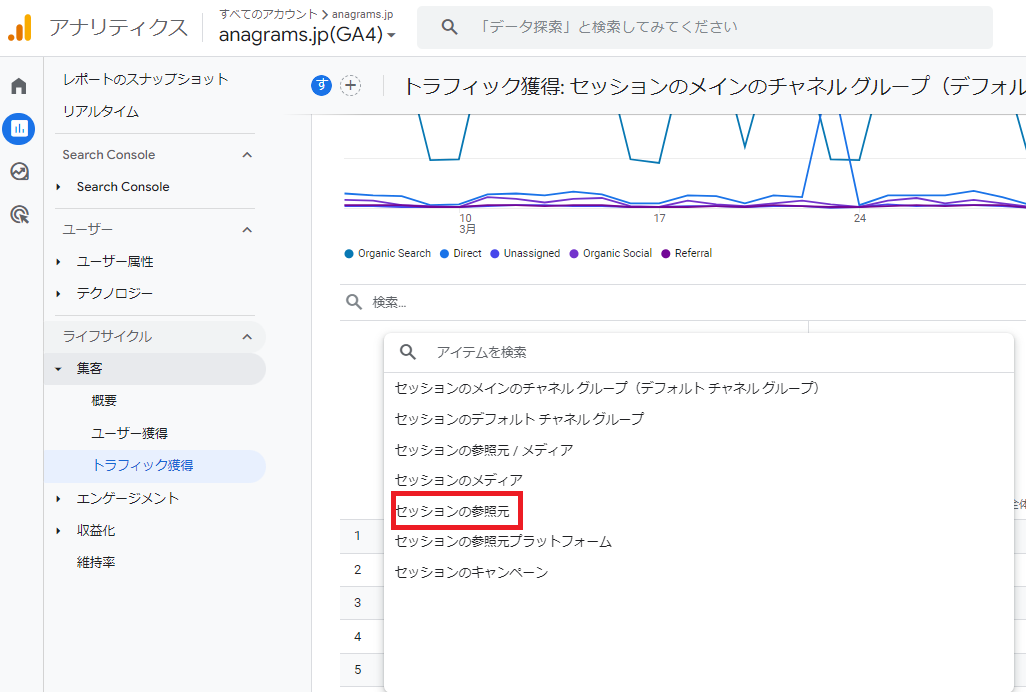Open the Explore icon in left rail
The width and height of the screenshot is (1026, 692).
19,171
